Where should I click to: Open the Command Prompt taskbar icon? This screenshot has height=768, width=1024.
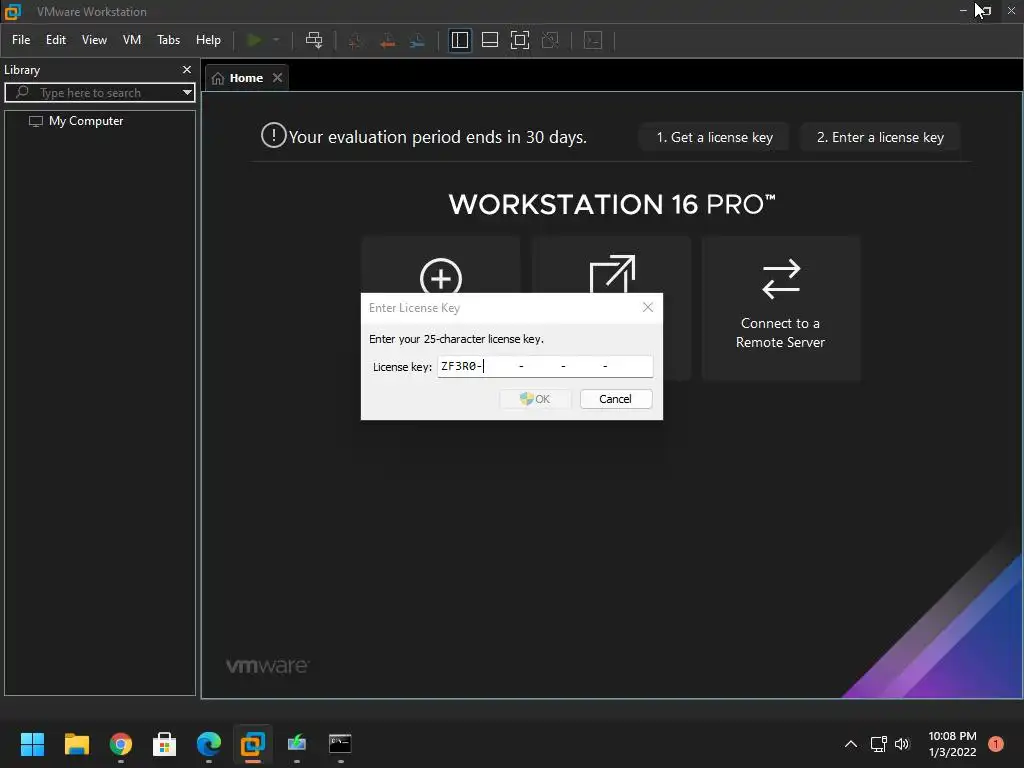coord(340,744)
